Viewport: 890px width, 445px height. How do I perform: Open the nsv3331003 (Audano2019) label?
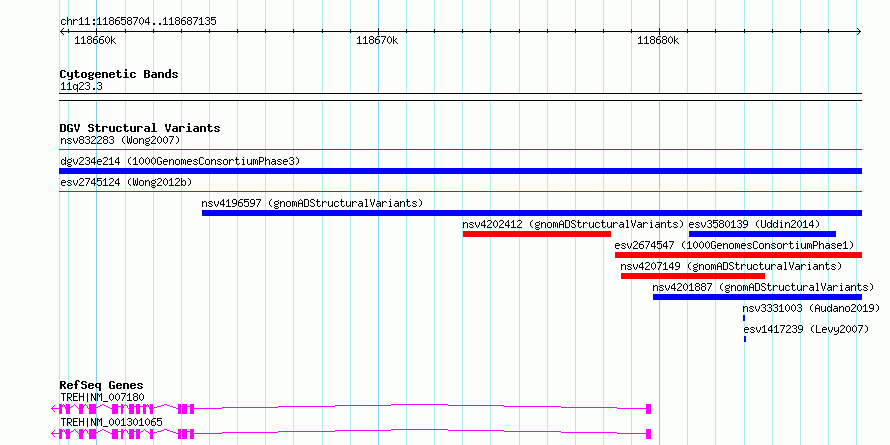(811, 308)
